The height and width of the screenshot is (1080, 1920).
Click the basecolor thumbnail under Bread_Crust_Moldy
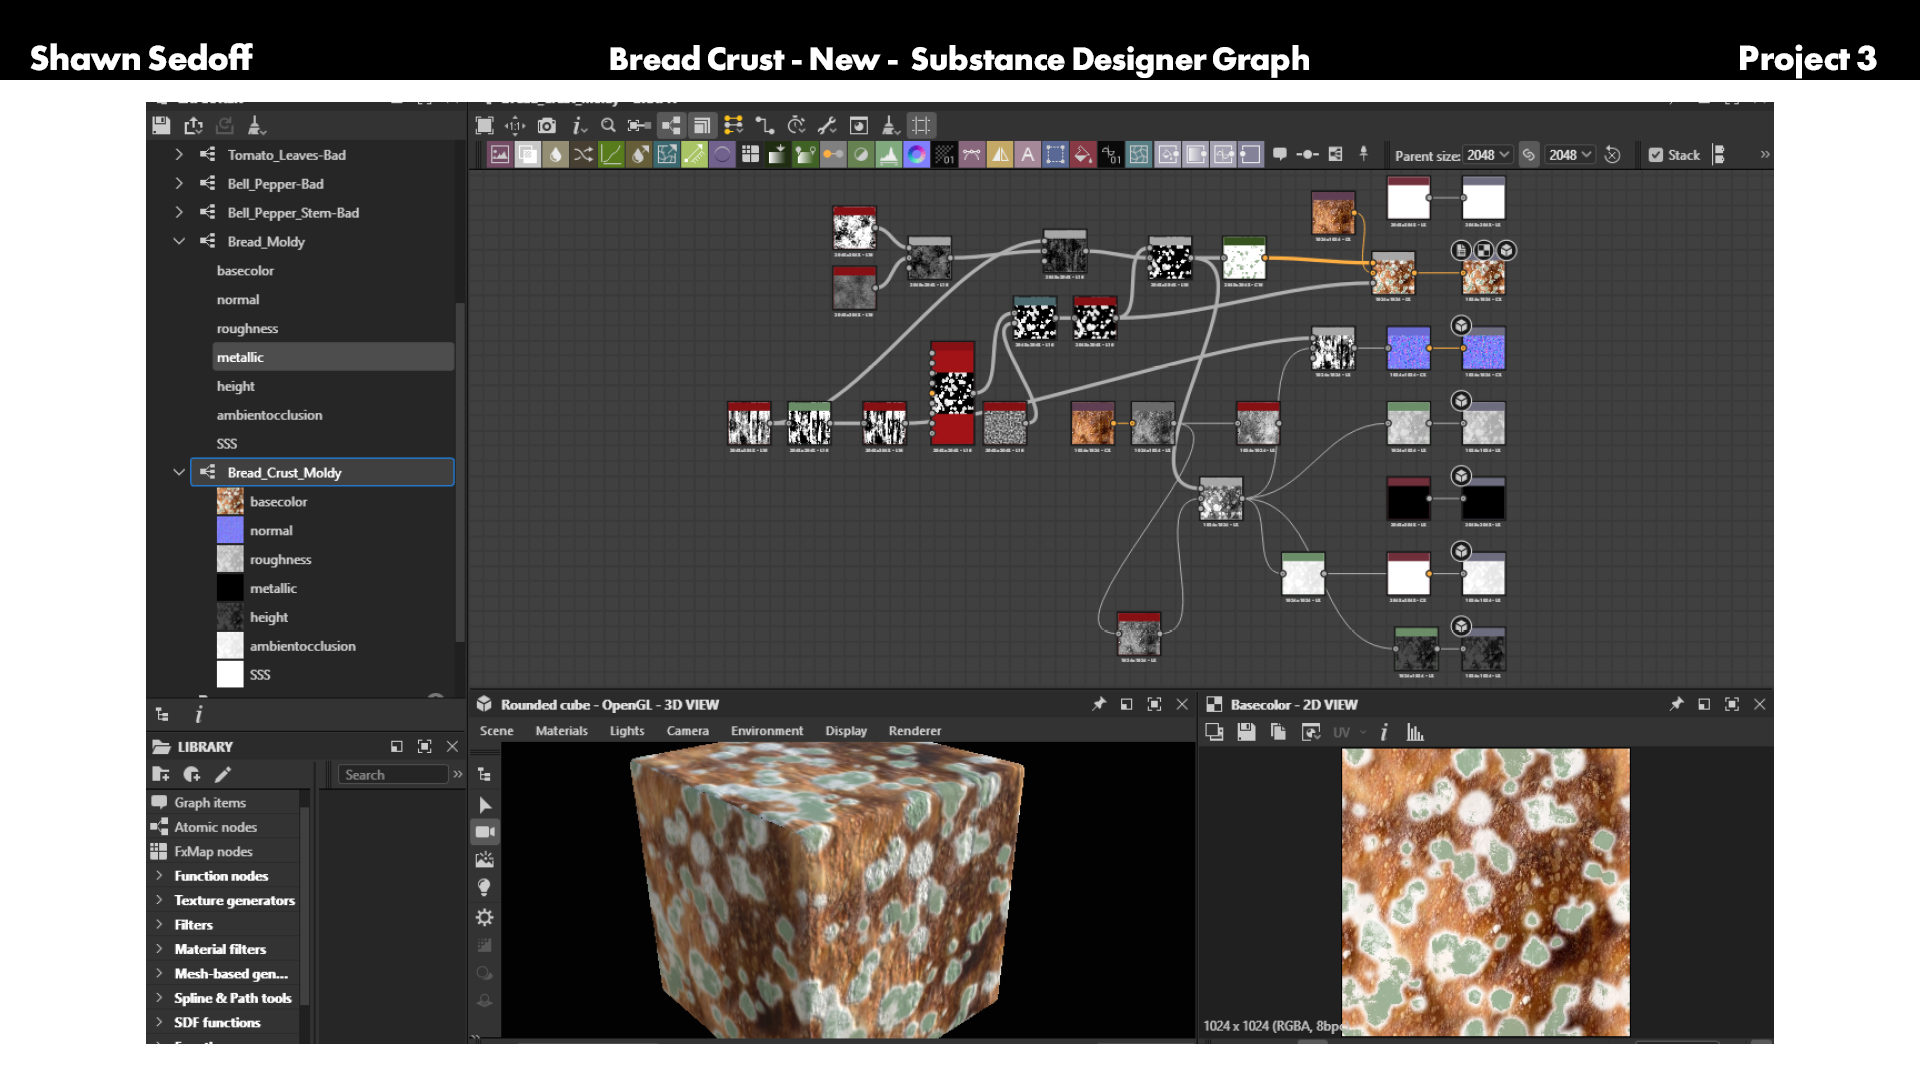click(x=230, y=501)
